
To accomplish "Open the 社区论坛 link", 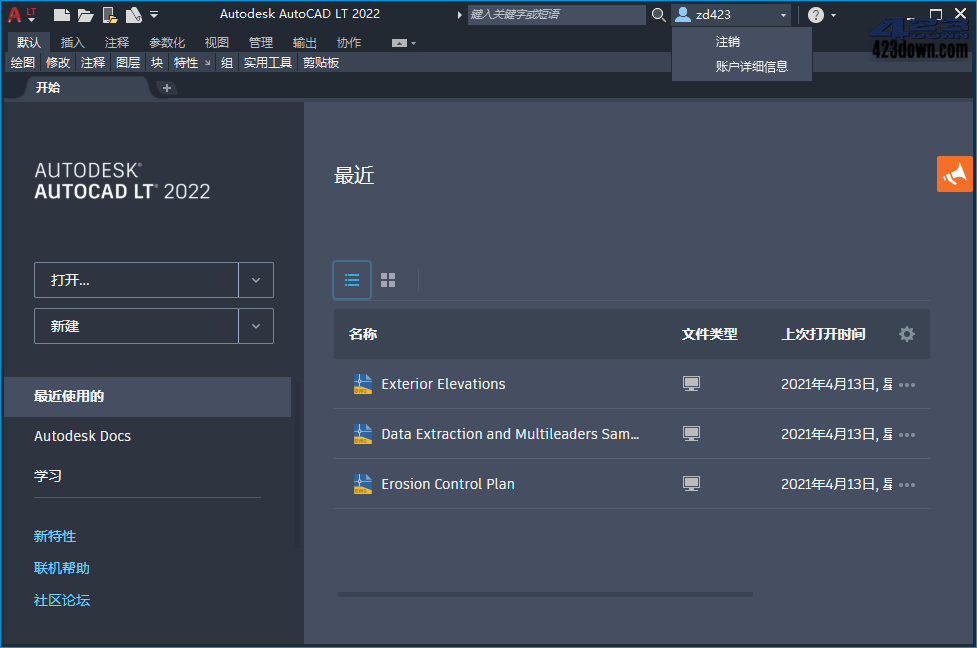I will click(61, 600).
